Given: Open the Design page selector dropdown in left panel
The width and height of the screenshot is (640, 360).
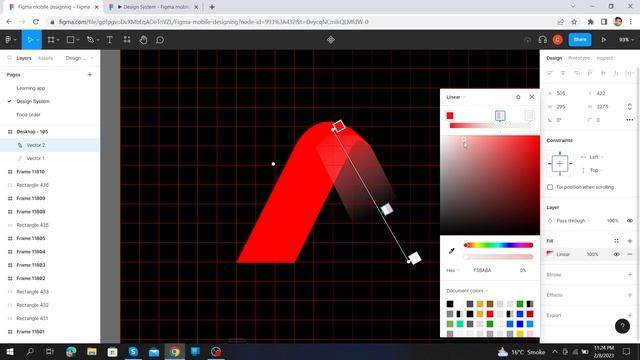Looking at the screenshot, I should click(79, 58).
